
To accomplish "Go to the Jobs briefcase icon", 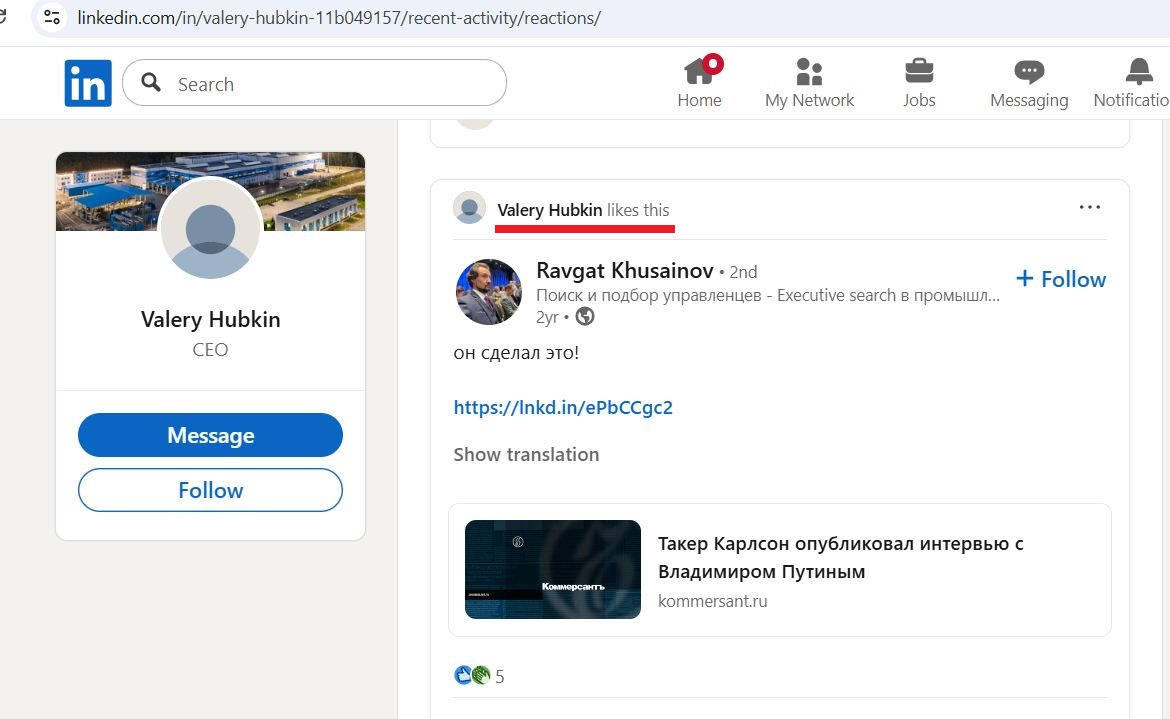I will 919,72.
